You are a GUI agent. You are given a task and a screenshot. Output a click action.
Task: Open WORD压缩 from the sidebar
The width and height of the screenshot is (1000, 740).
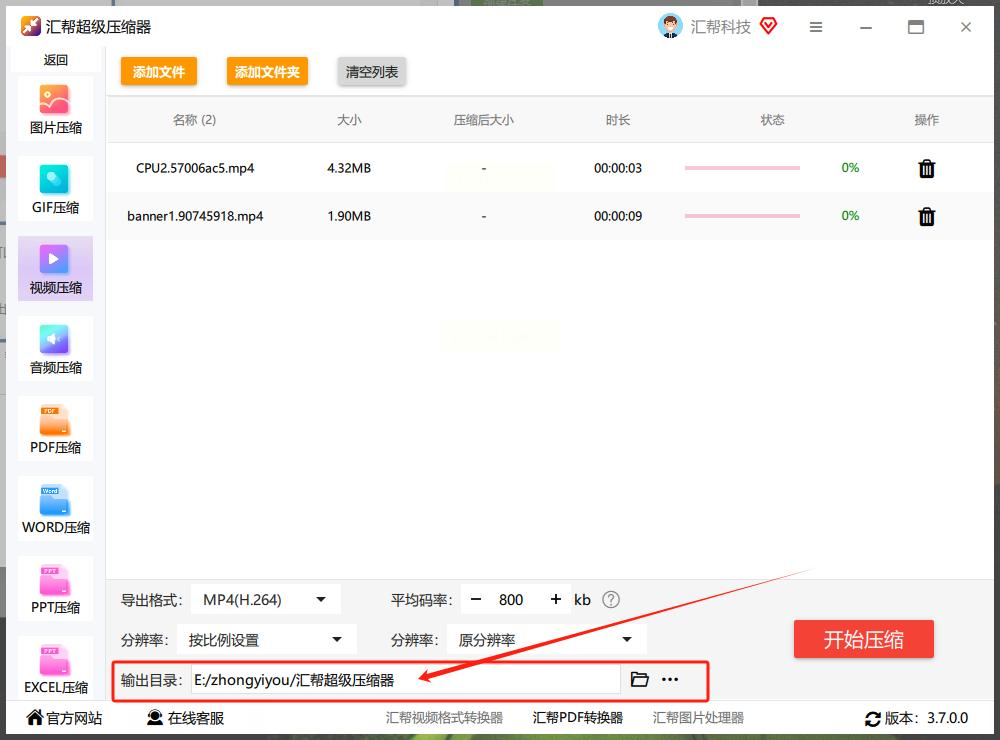(x=55, y=508)
